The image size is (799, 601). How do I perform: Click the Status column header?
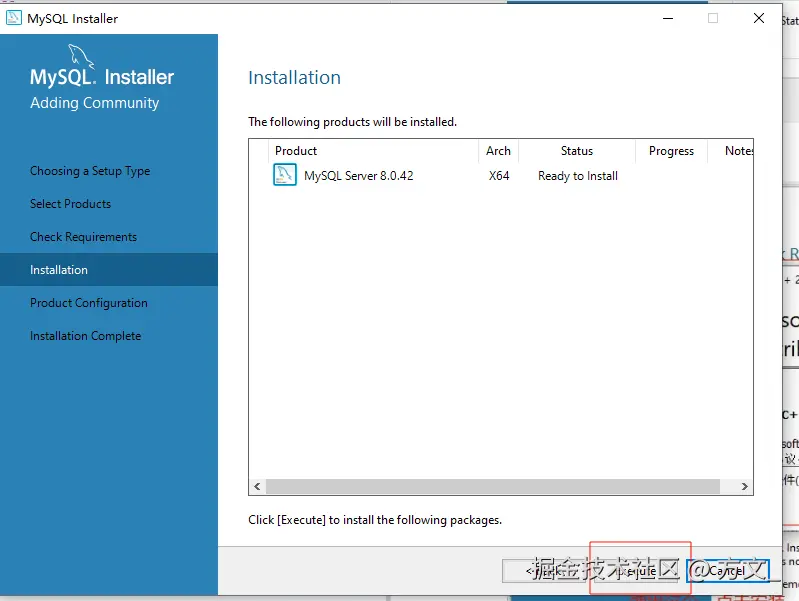(577, 151)
